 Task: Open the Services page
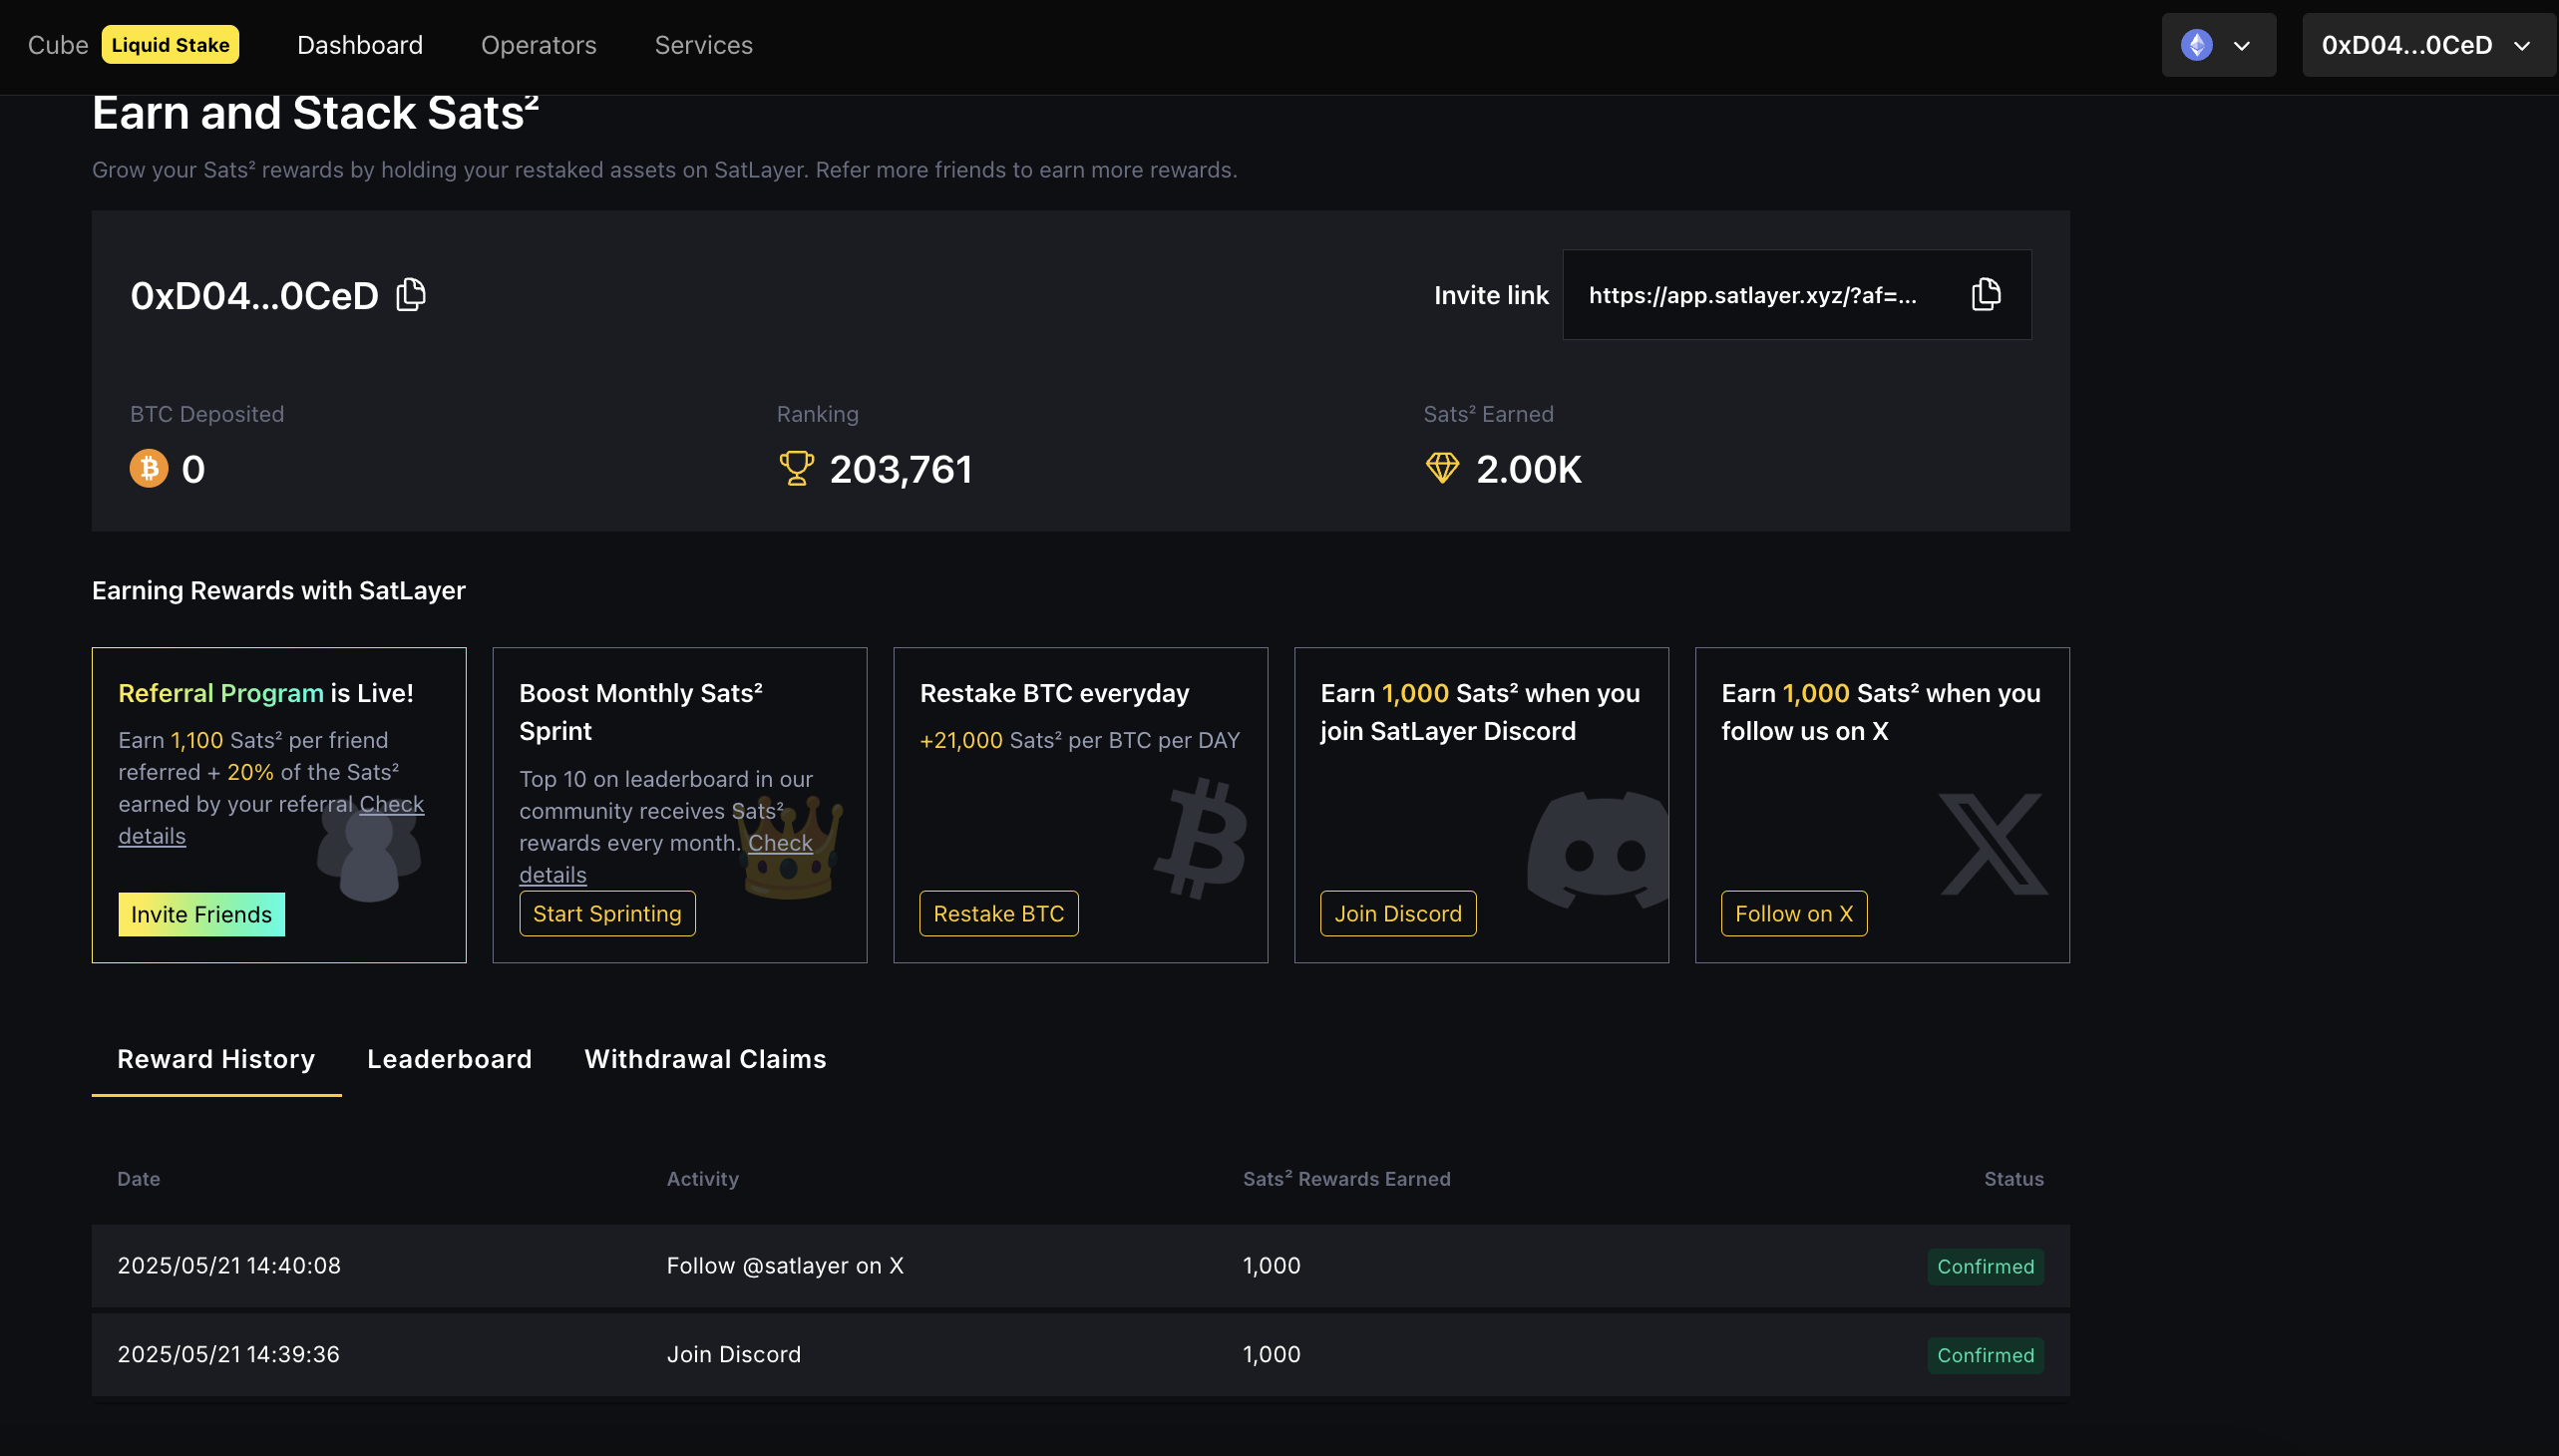703,45
